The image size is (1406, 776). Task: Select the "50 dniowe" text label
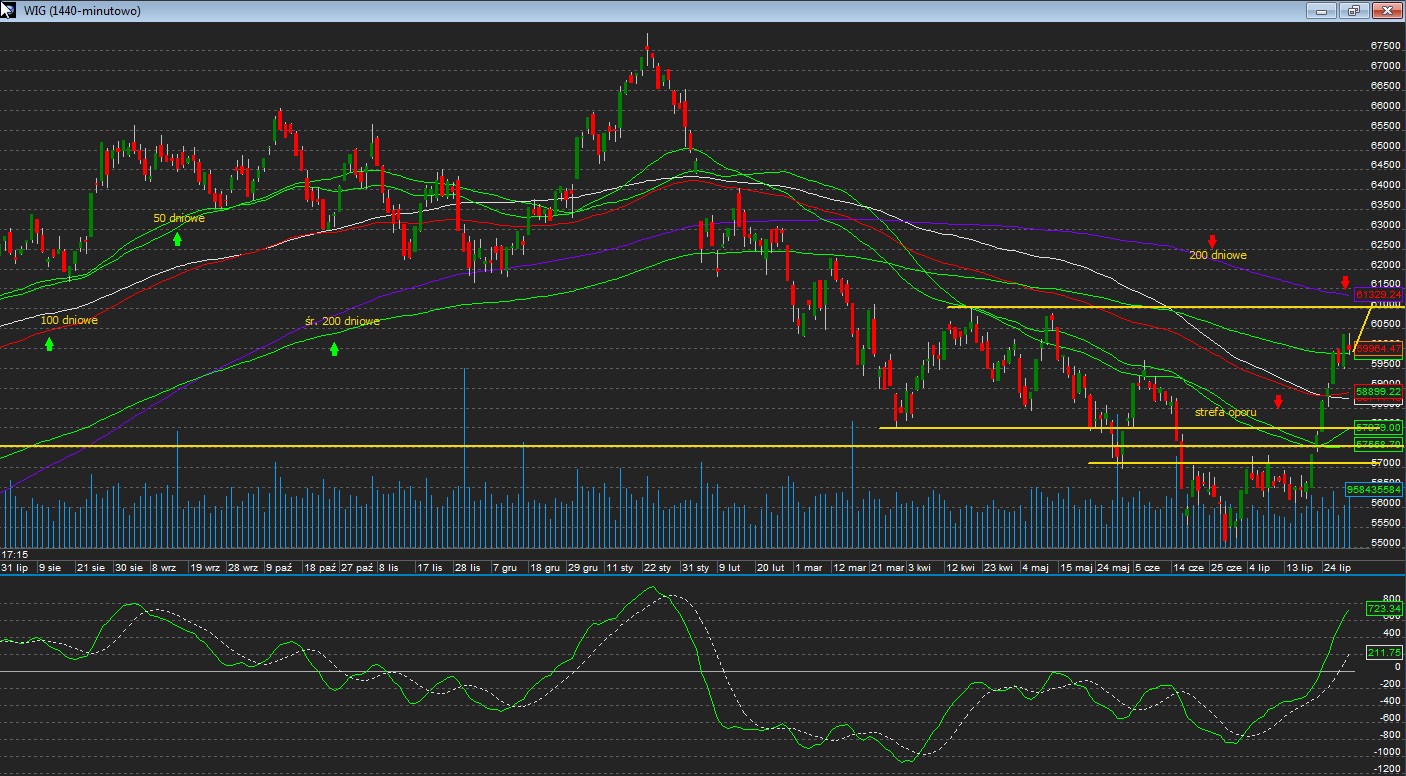179,218
